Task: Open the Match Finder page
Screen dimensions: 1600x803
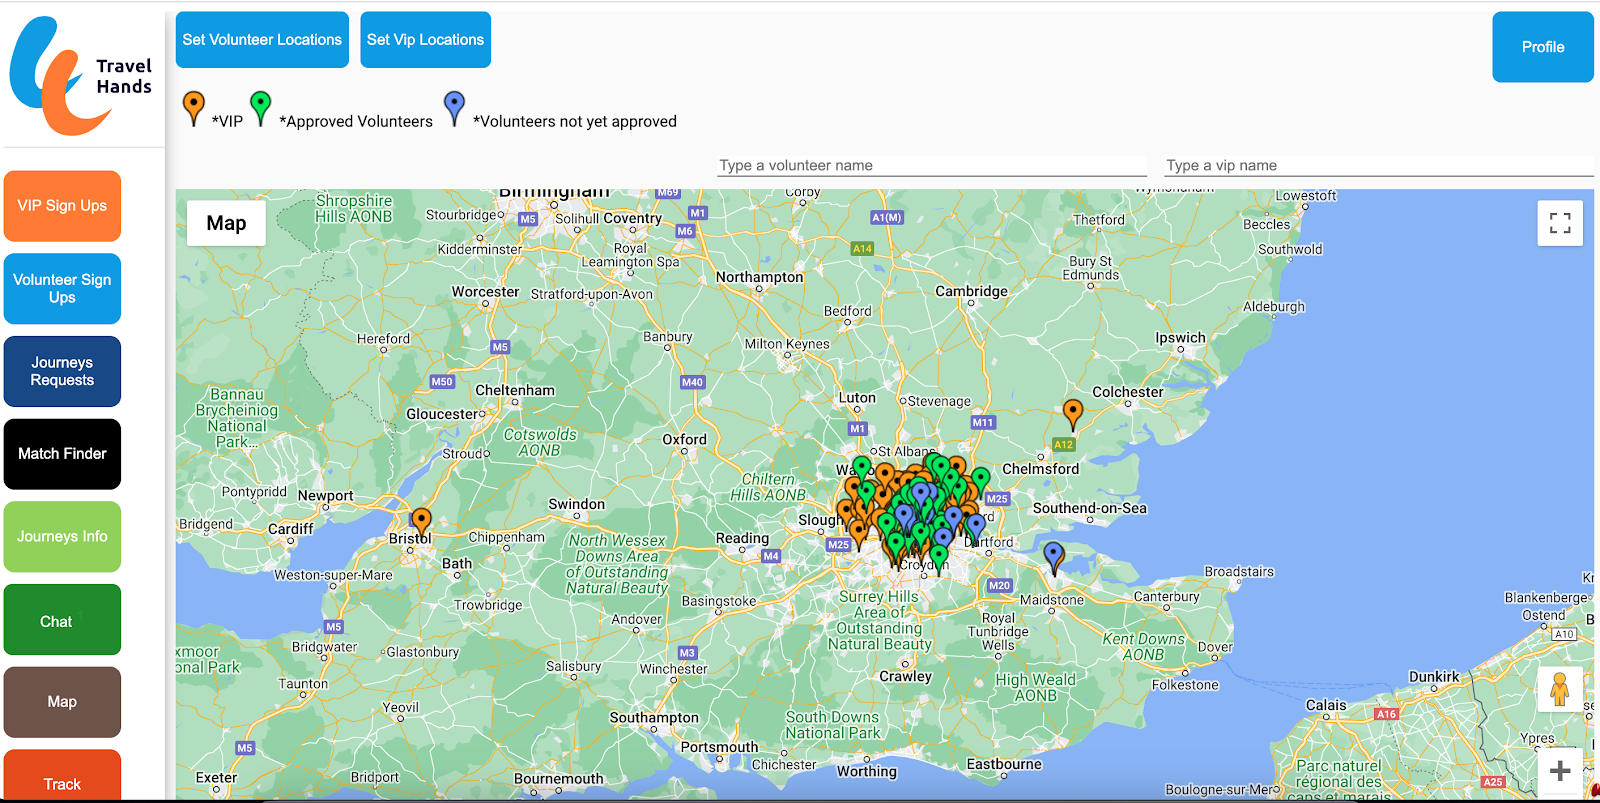Action: click(62, 454)
